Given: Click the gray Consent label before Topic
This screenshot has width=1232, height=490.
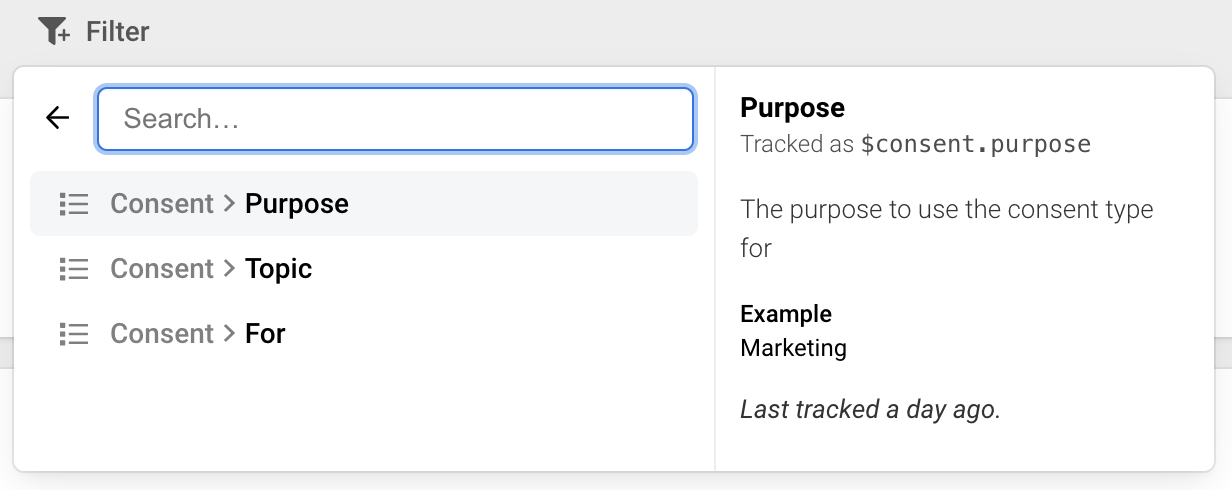Looking at the screenshot, I should tap(162, 269).
